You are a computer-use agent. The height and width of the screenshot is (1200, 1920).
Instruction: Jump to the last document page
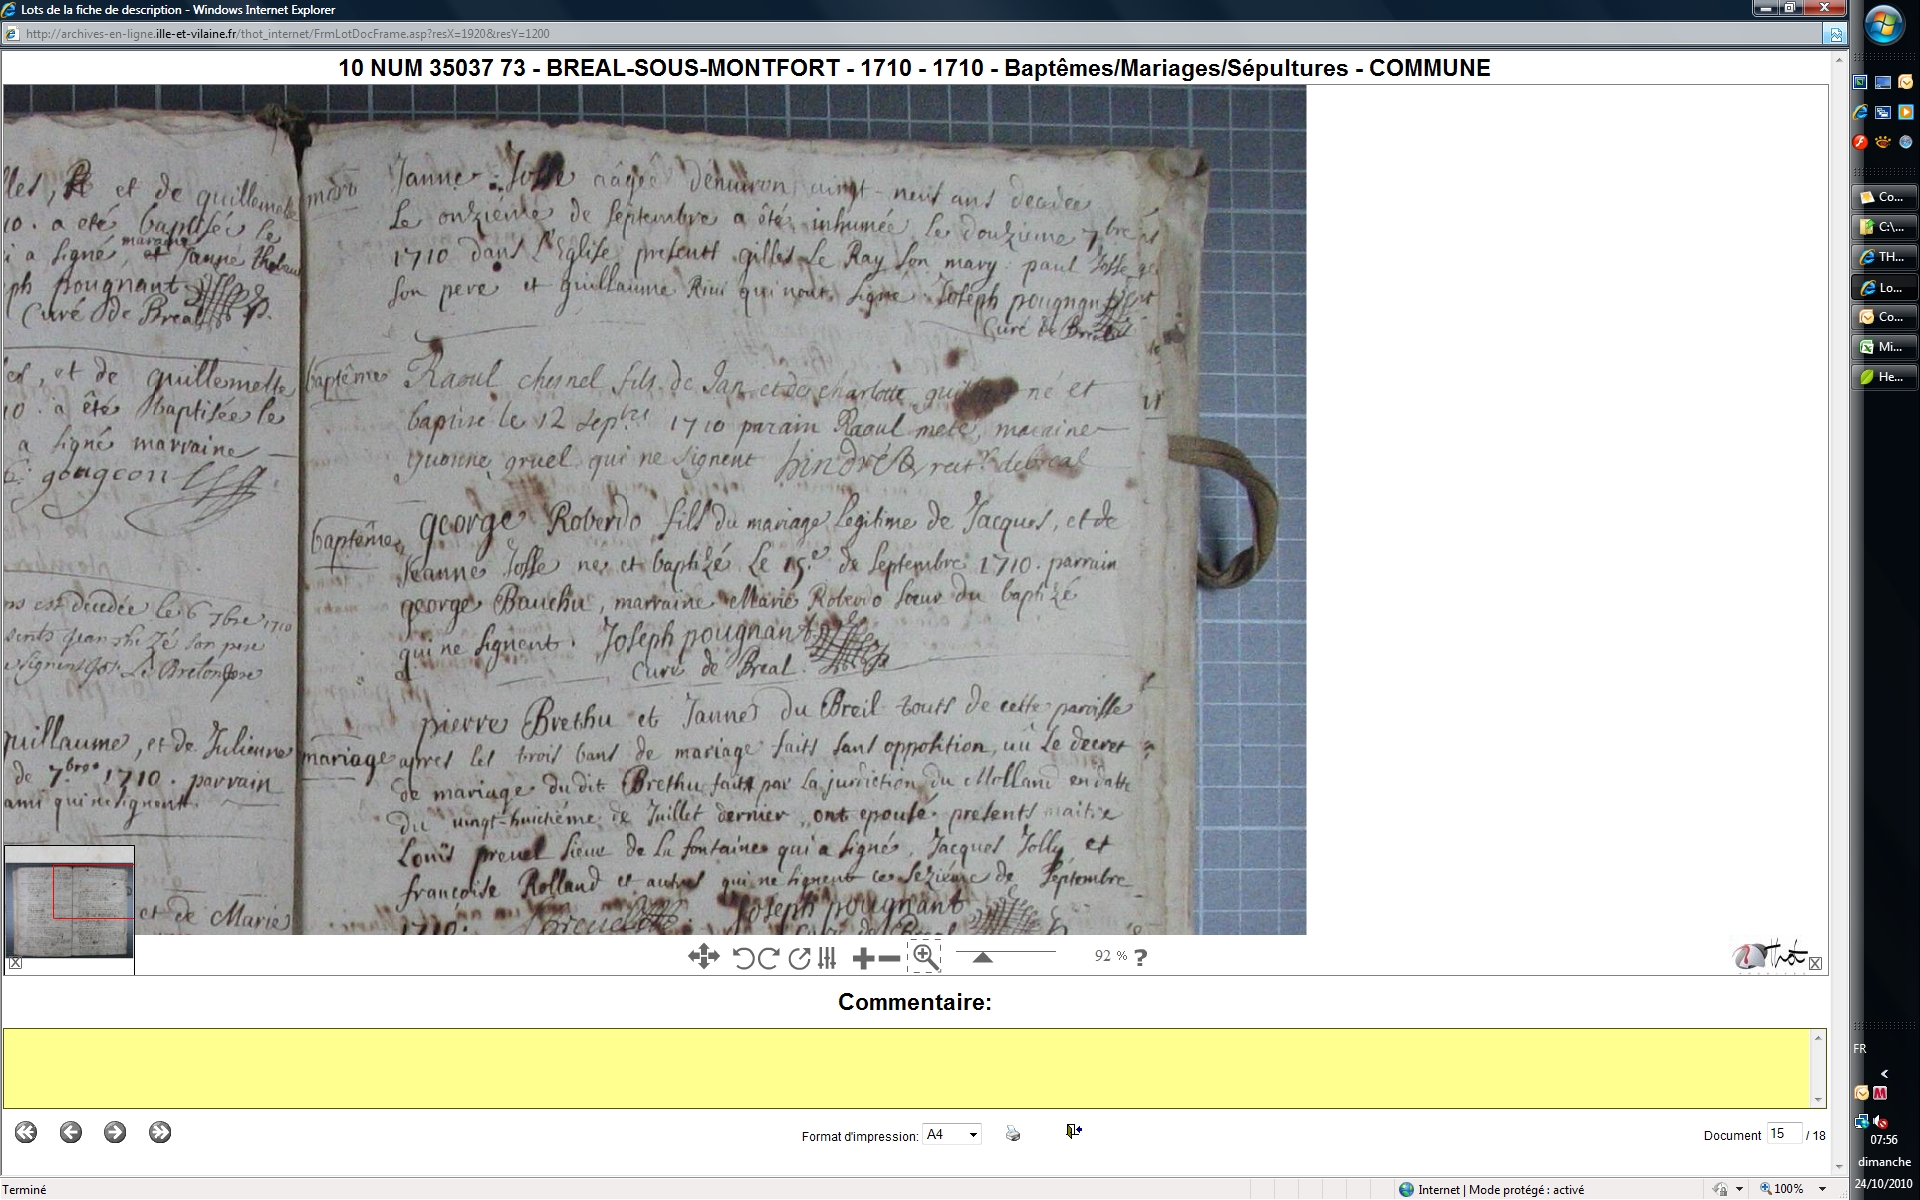pyautogui.click(x=160, y=1132)
